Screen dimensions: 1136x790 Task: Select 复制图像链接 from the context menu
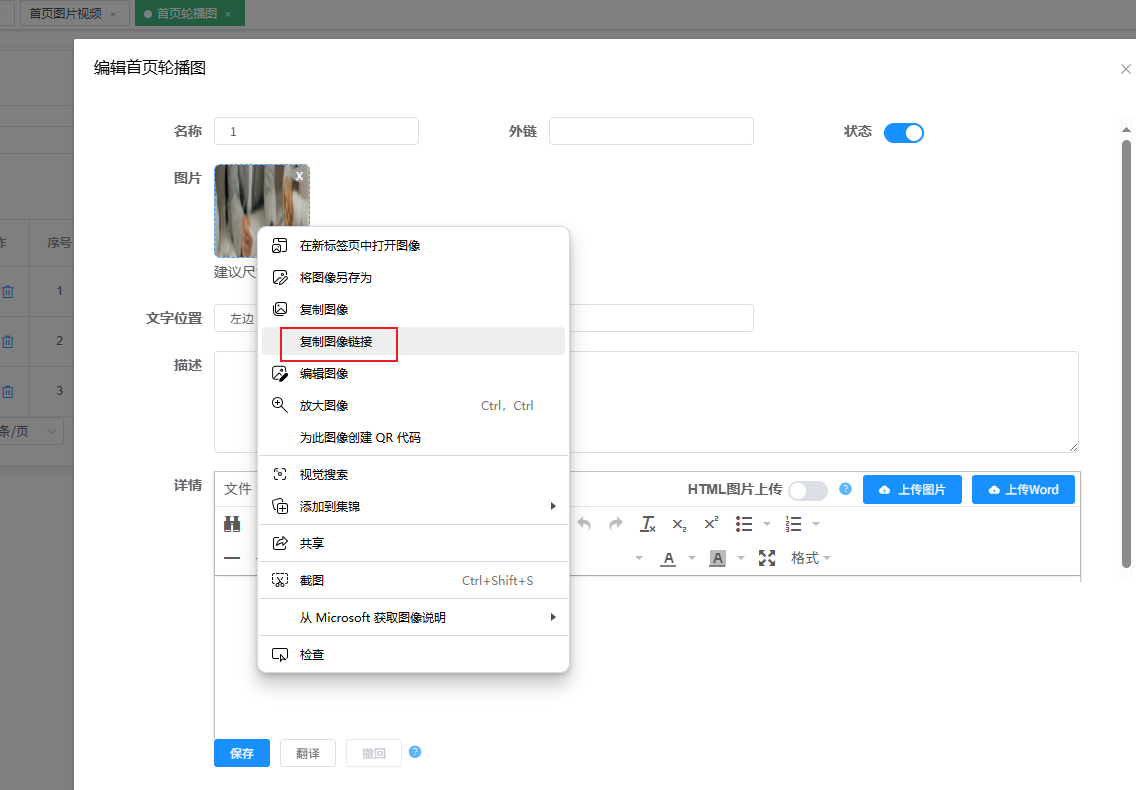tap(336, 342)
